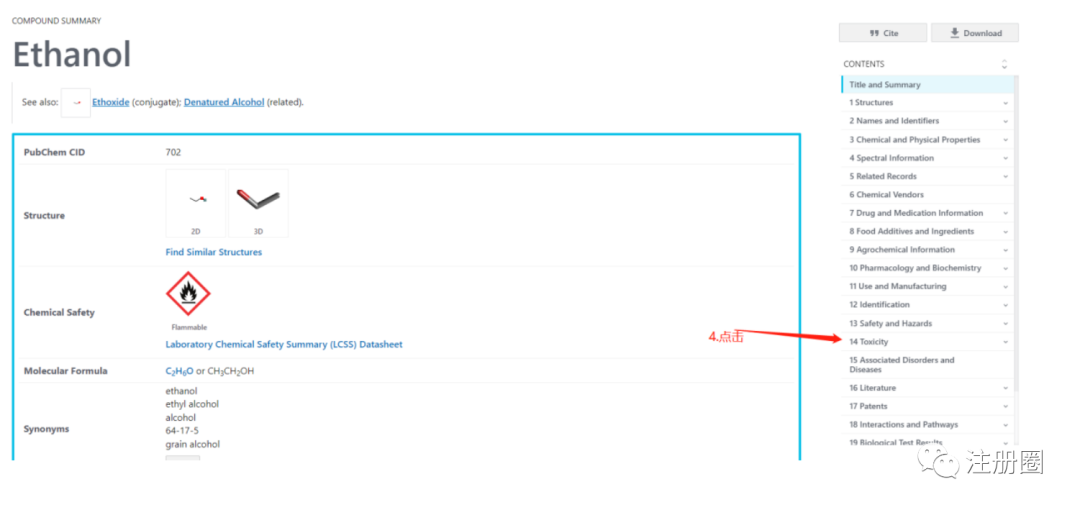Expand Literature chevron
Image resolution: width=1080 pixels, height=510 pixels.
[1006, 388]
